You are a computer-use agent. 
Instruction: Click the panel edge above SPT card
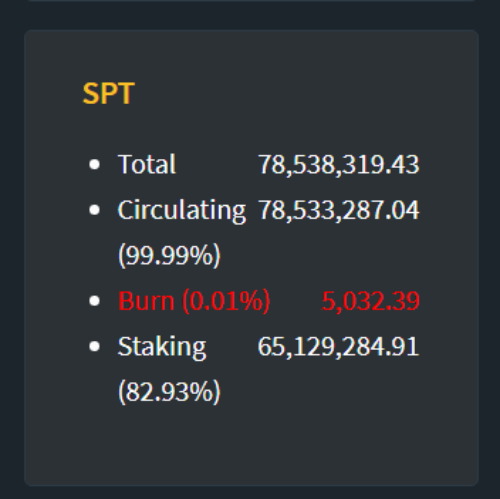tap(252, 1)
